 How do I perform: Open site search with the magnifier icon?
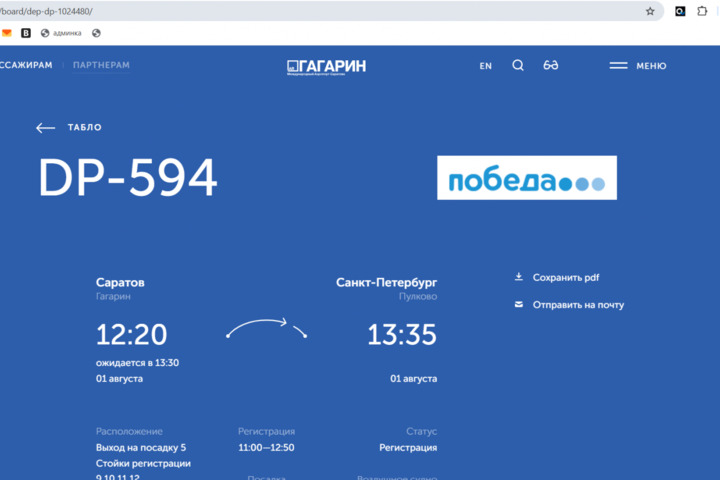[x=518, y=65]
